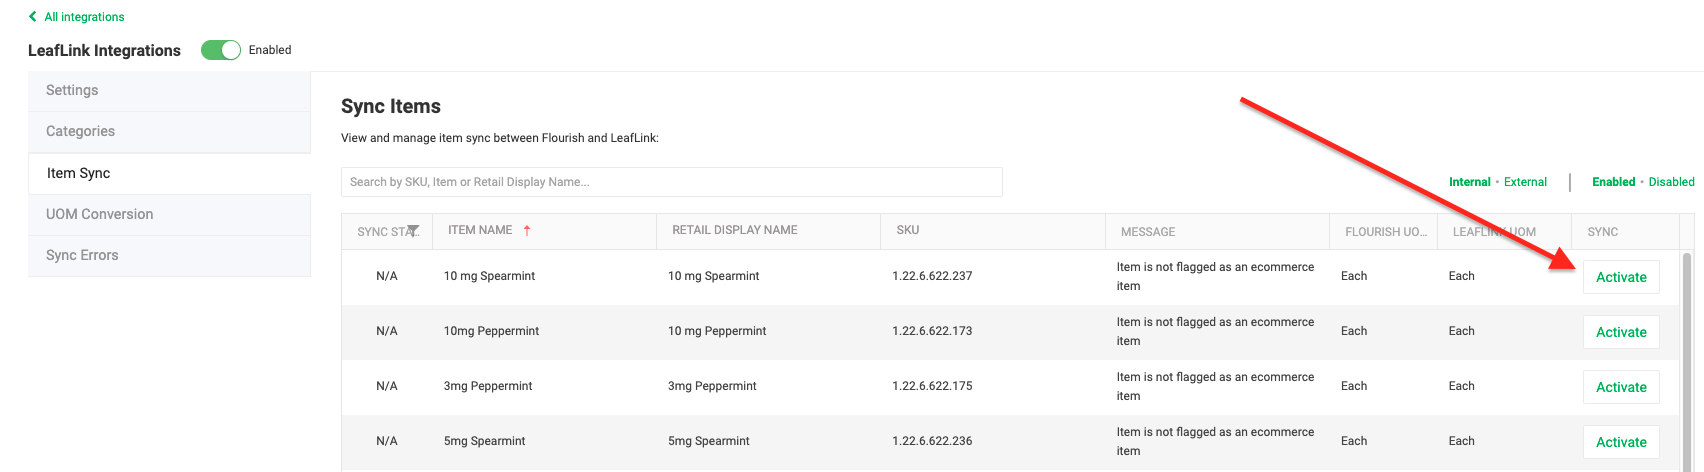Show Disabled items only
Screen dimensions: 1704x472
coord(1671,182)
